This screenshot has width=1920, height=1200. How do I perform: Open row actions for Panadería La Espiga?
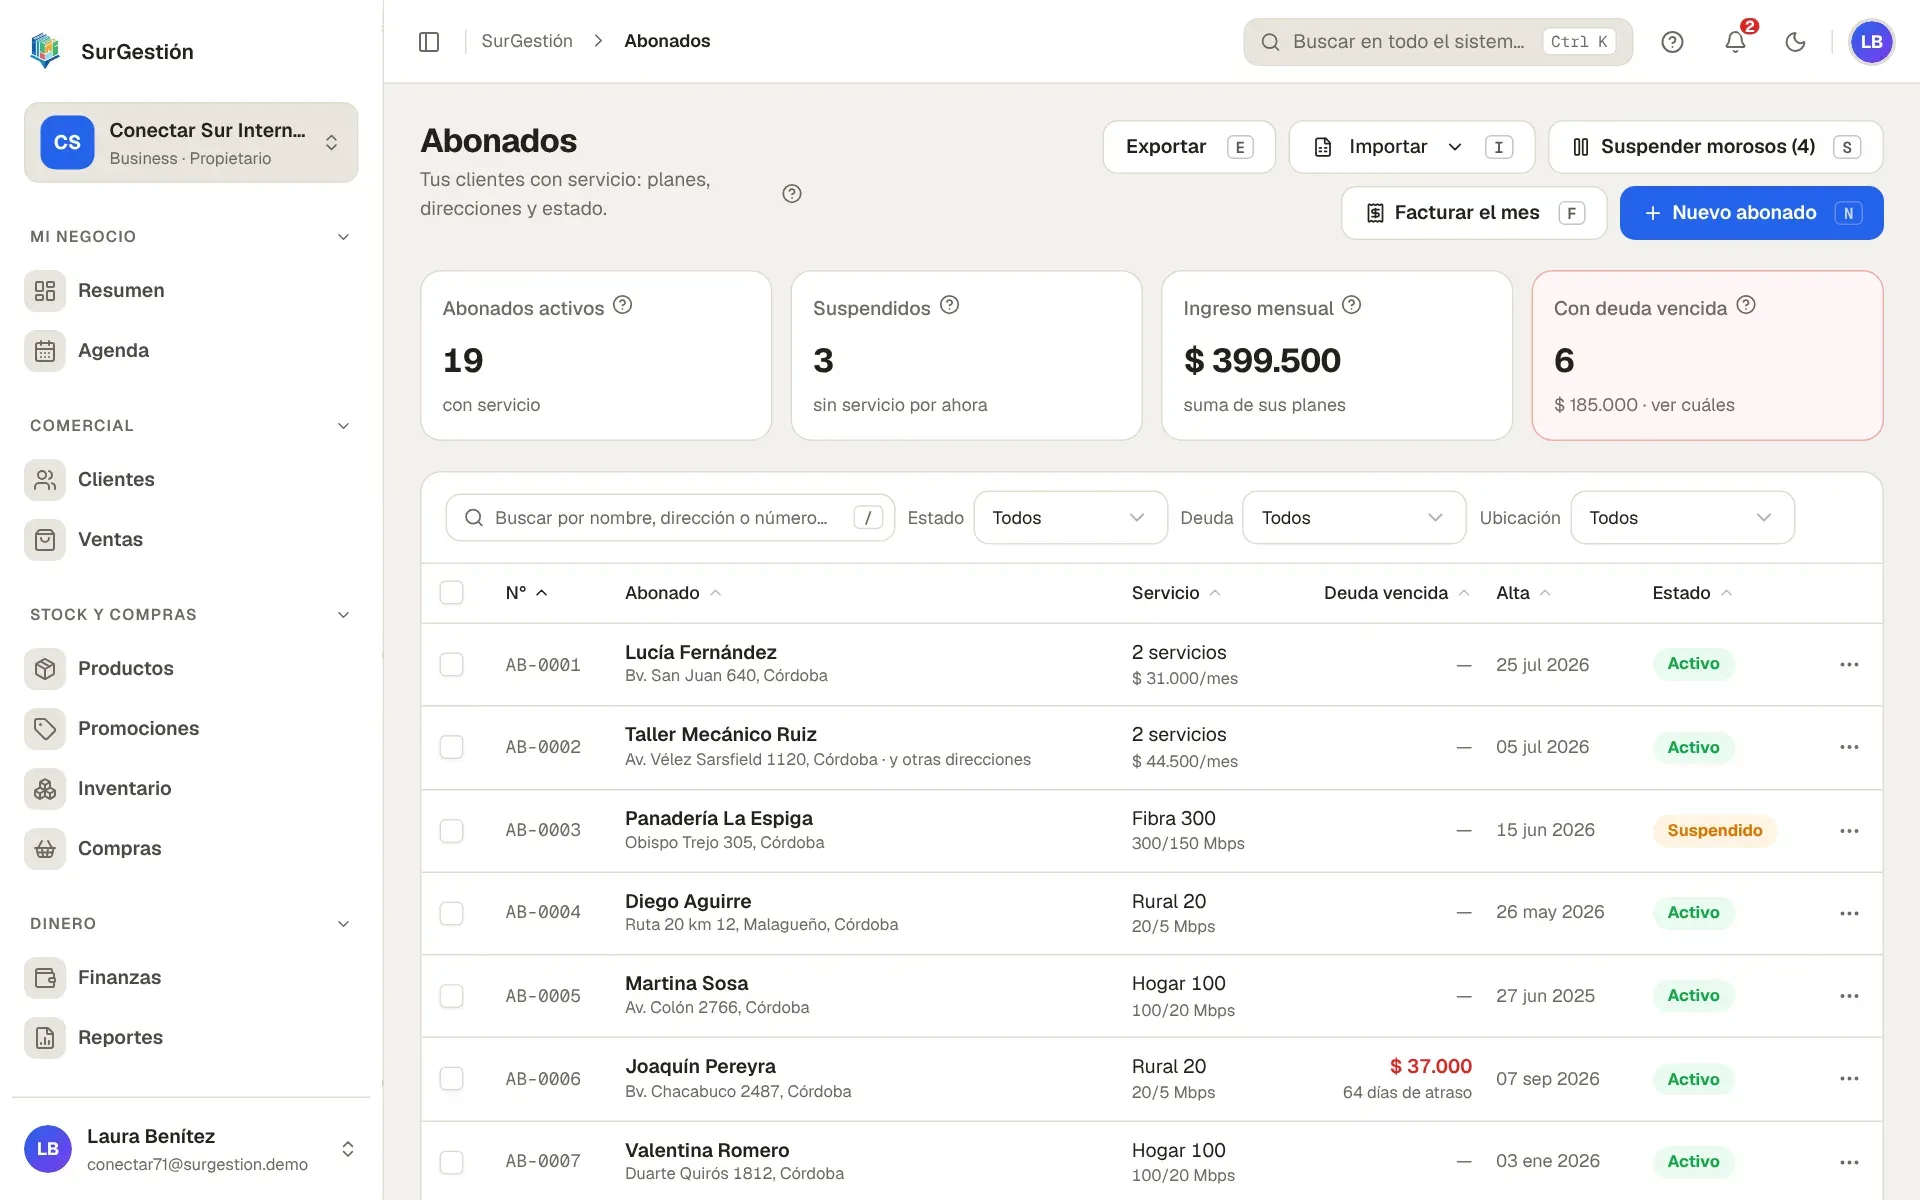pos(1849,831)
